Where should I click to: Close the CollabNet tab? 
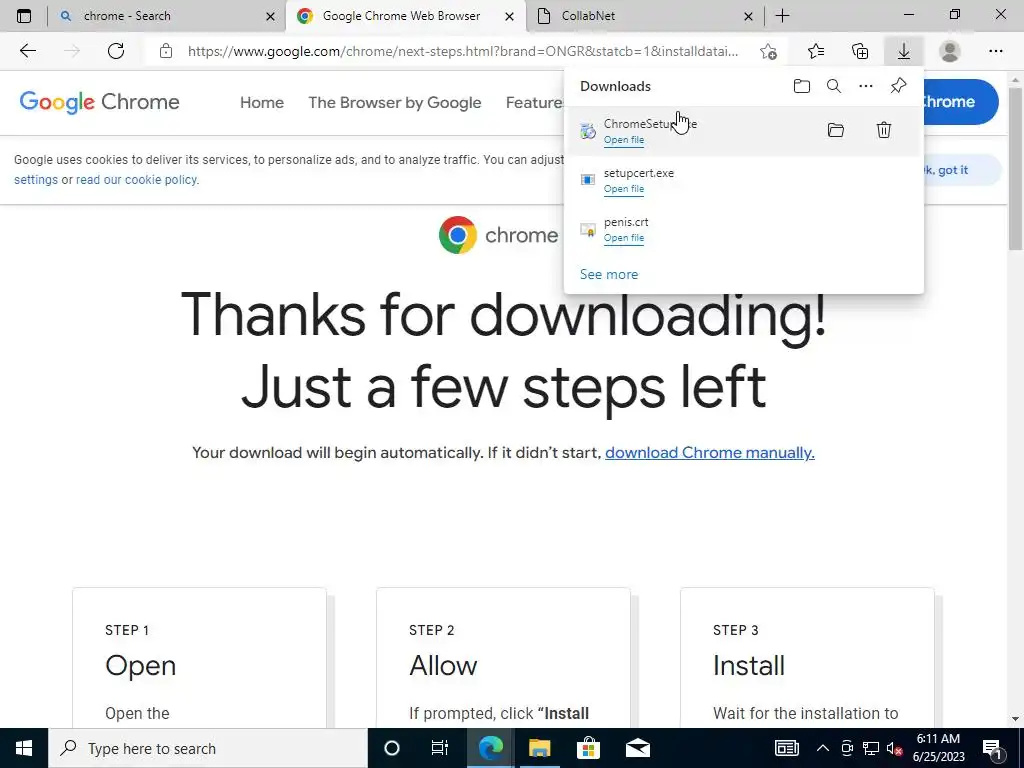click(748, 16)
